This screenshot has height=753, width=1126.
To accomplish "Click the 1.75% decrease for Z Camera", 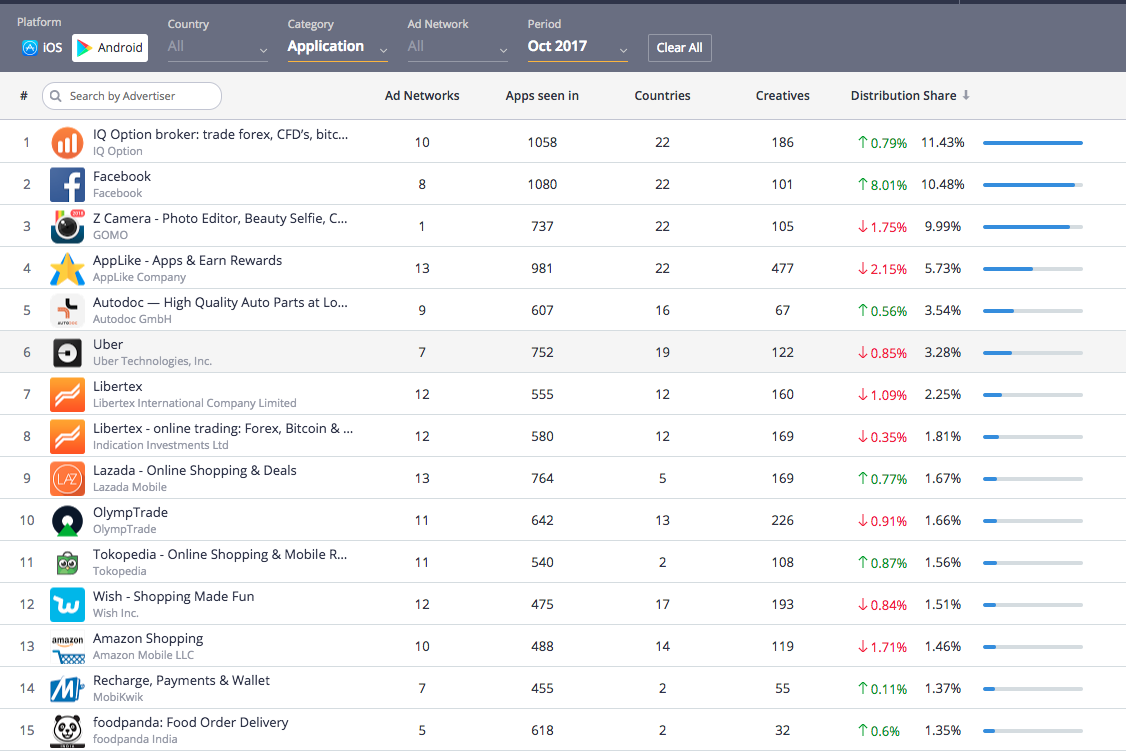I will click(x=882, y=227).
